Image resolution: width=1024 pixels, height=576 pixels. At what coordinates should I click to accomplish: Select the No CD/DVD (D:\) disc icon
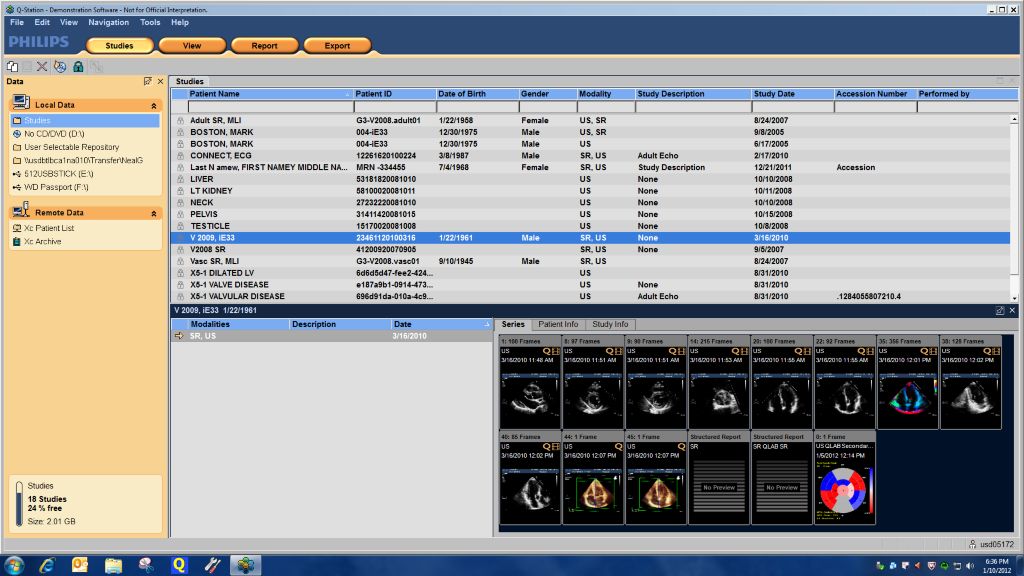(17, 134)
